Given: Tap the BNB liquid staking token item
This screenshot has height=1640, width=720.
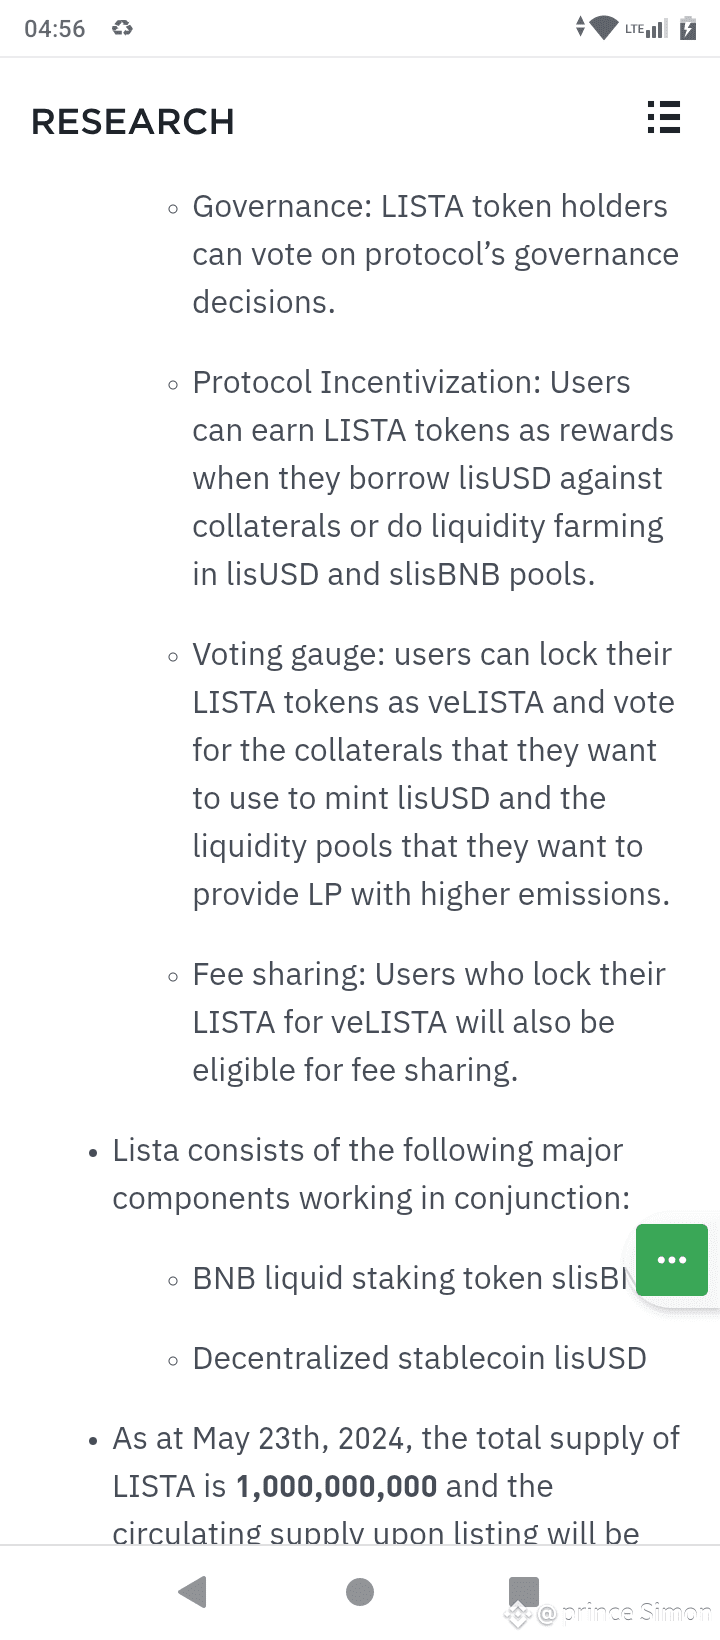Looking at the screenshot, I should click(412, 1278).
